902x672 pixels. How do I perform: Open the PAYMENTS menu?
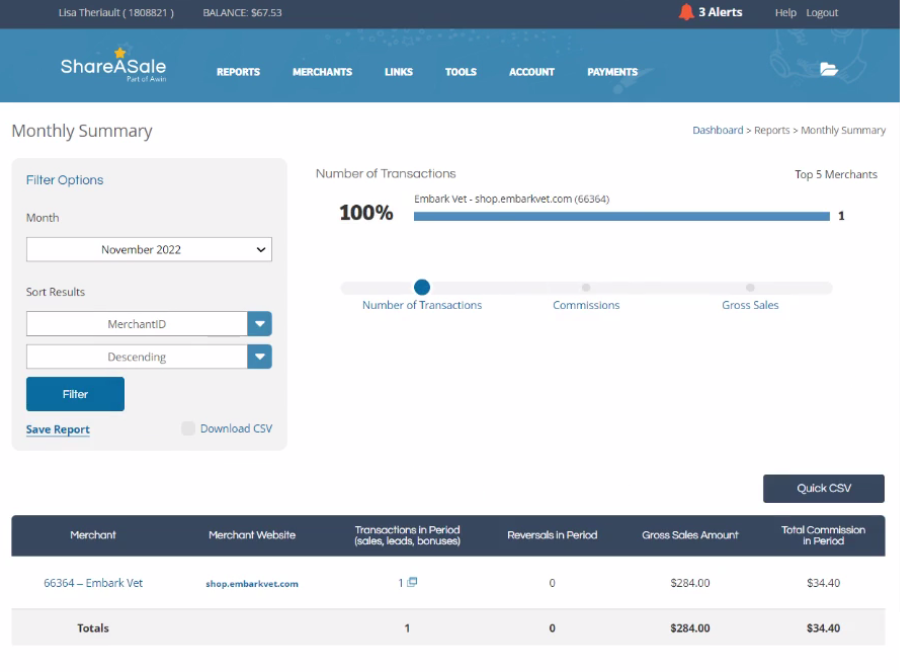[612, 72]
